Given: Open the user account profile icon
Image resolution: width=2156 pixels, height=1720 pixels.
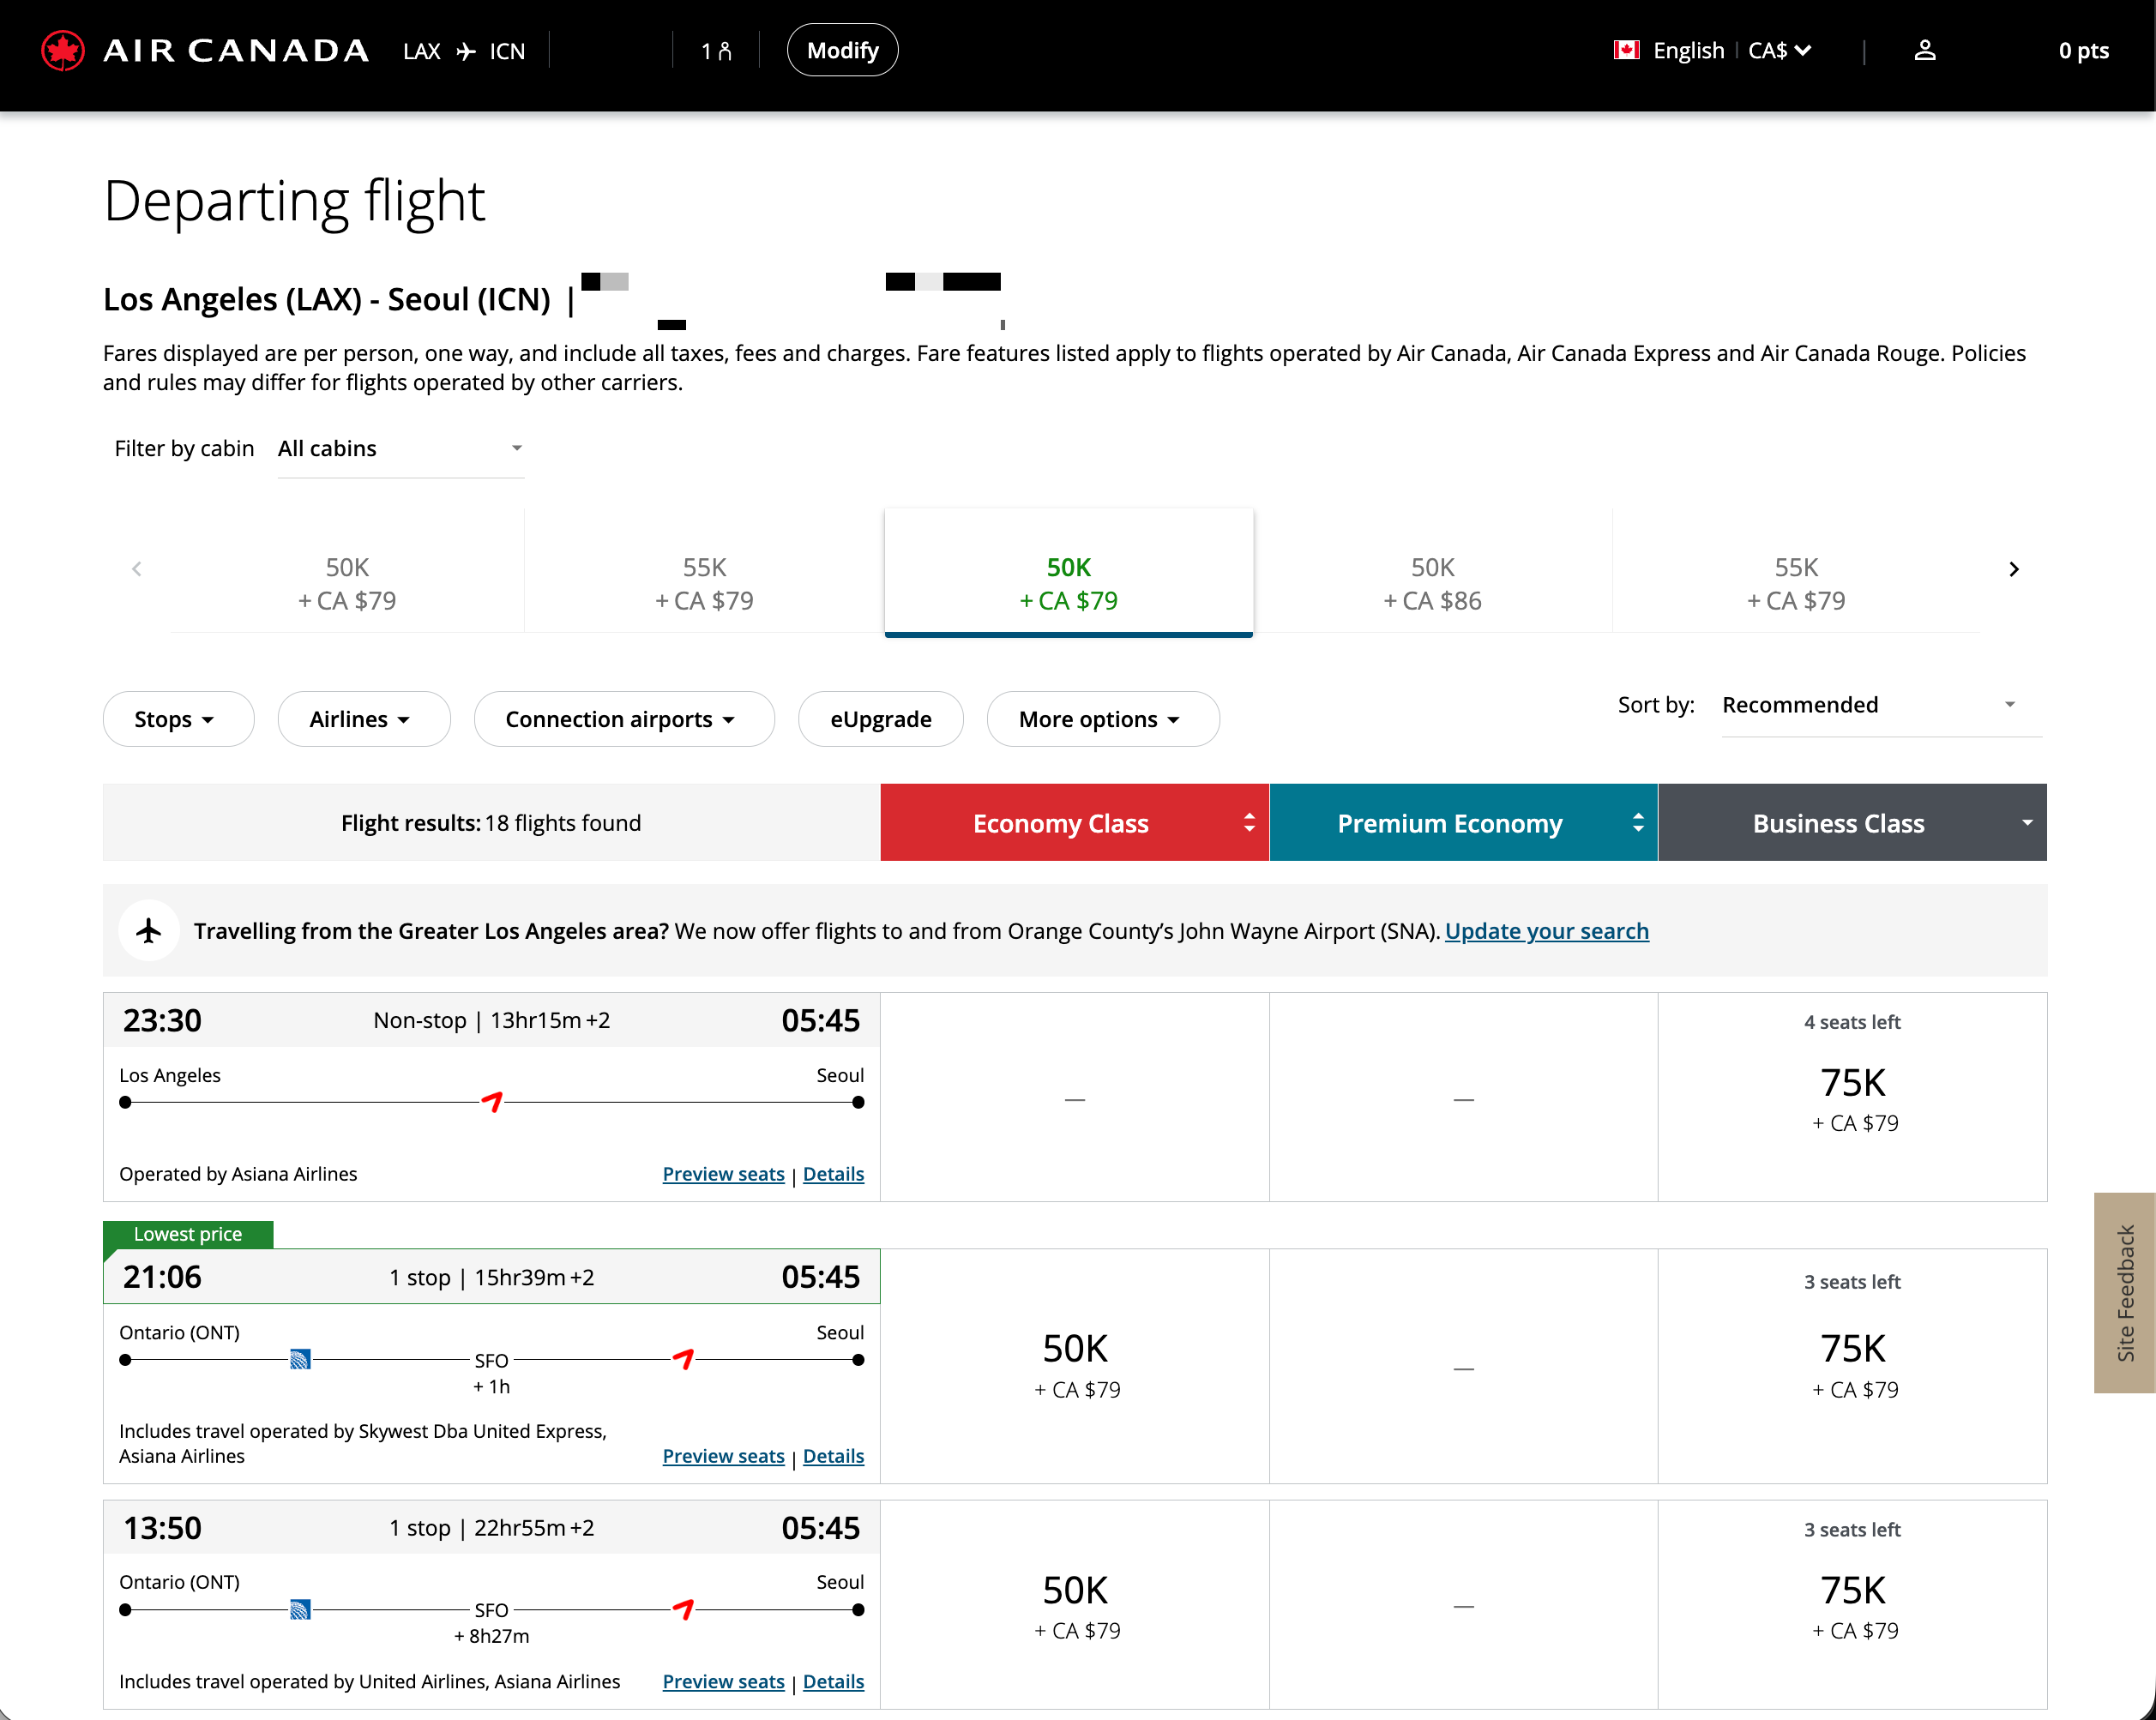Looking at the screenshot, I should pyautogui.click(x=1924, y=51).
